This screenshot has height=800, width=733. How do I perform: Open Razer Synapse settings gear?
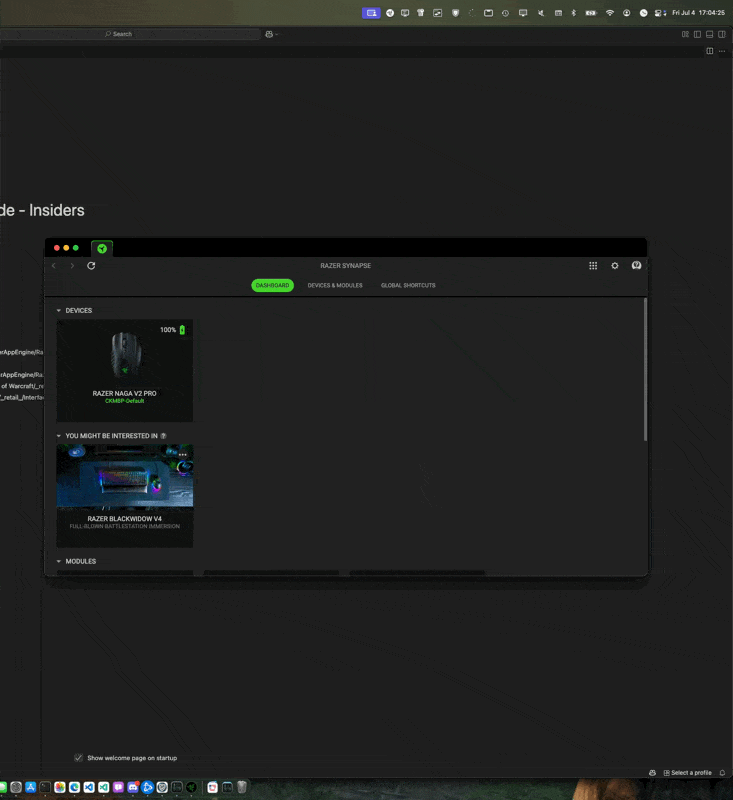(615, 266)
